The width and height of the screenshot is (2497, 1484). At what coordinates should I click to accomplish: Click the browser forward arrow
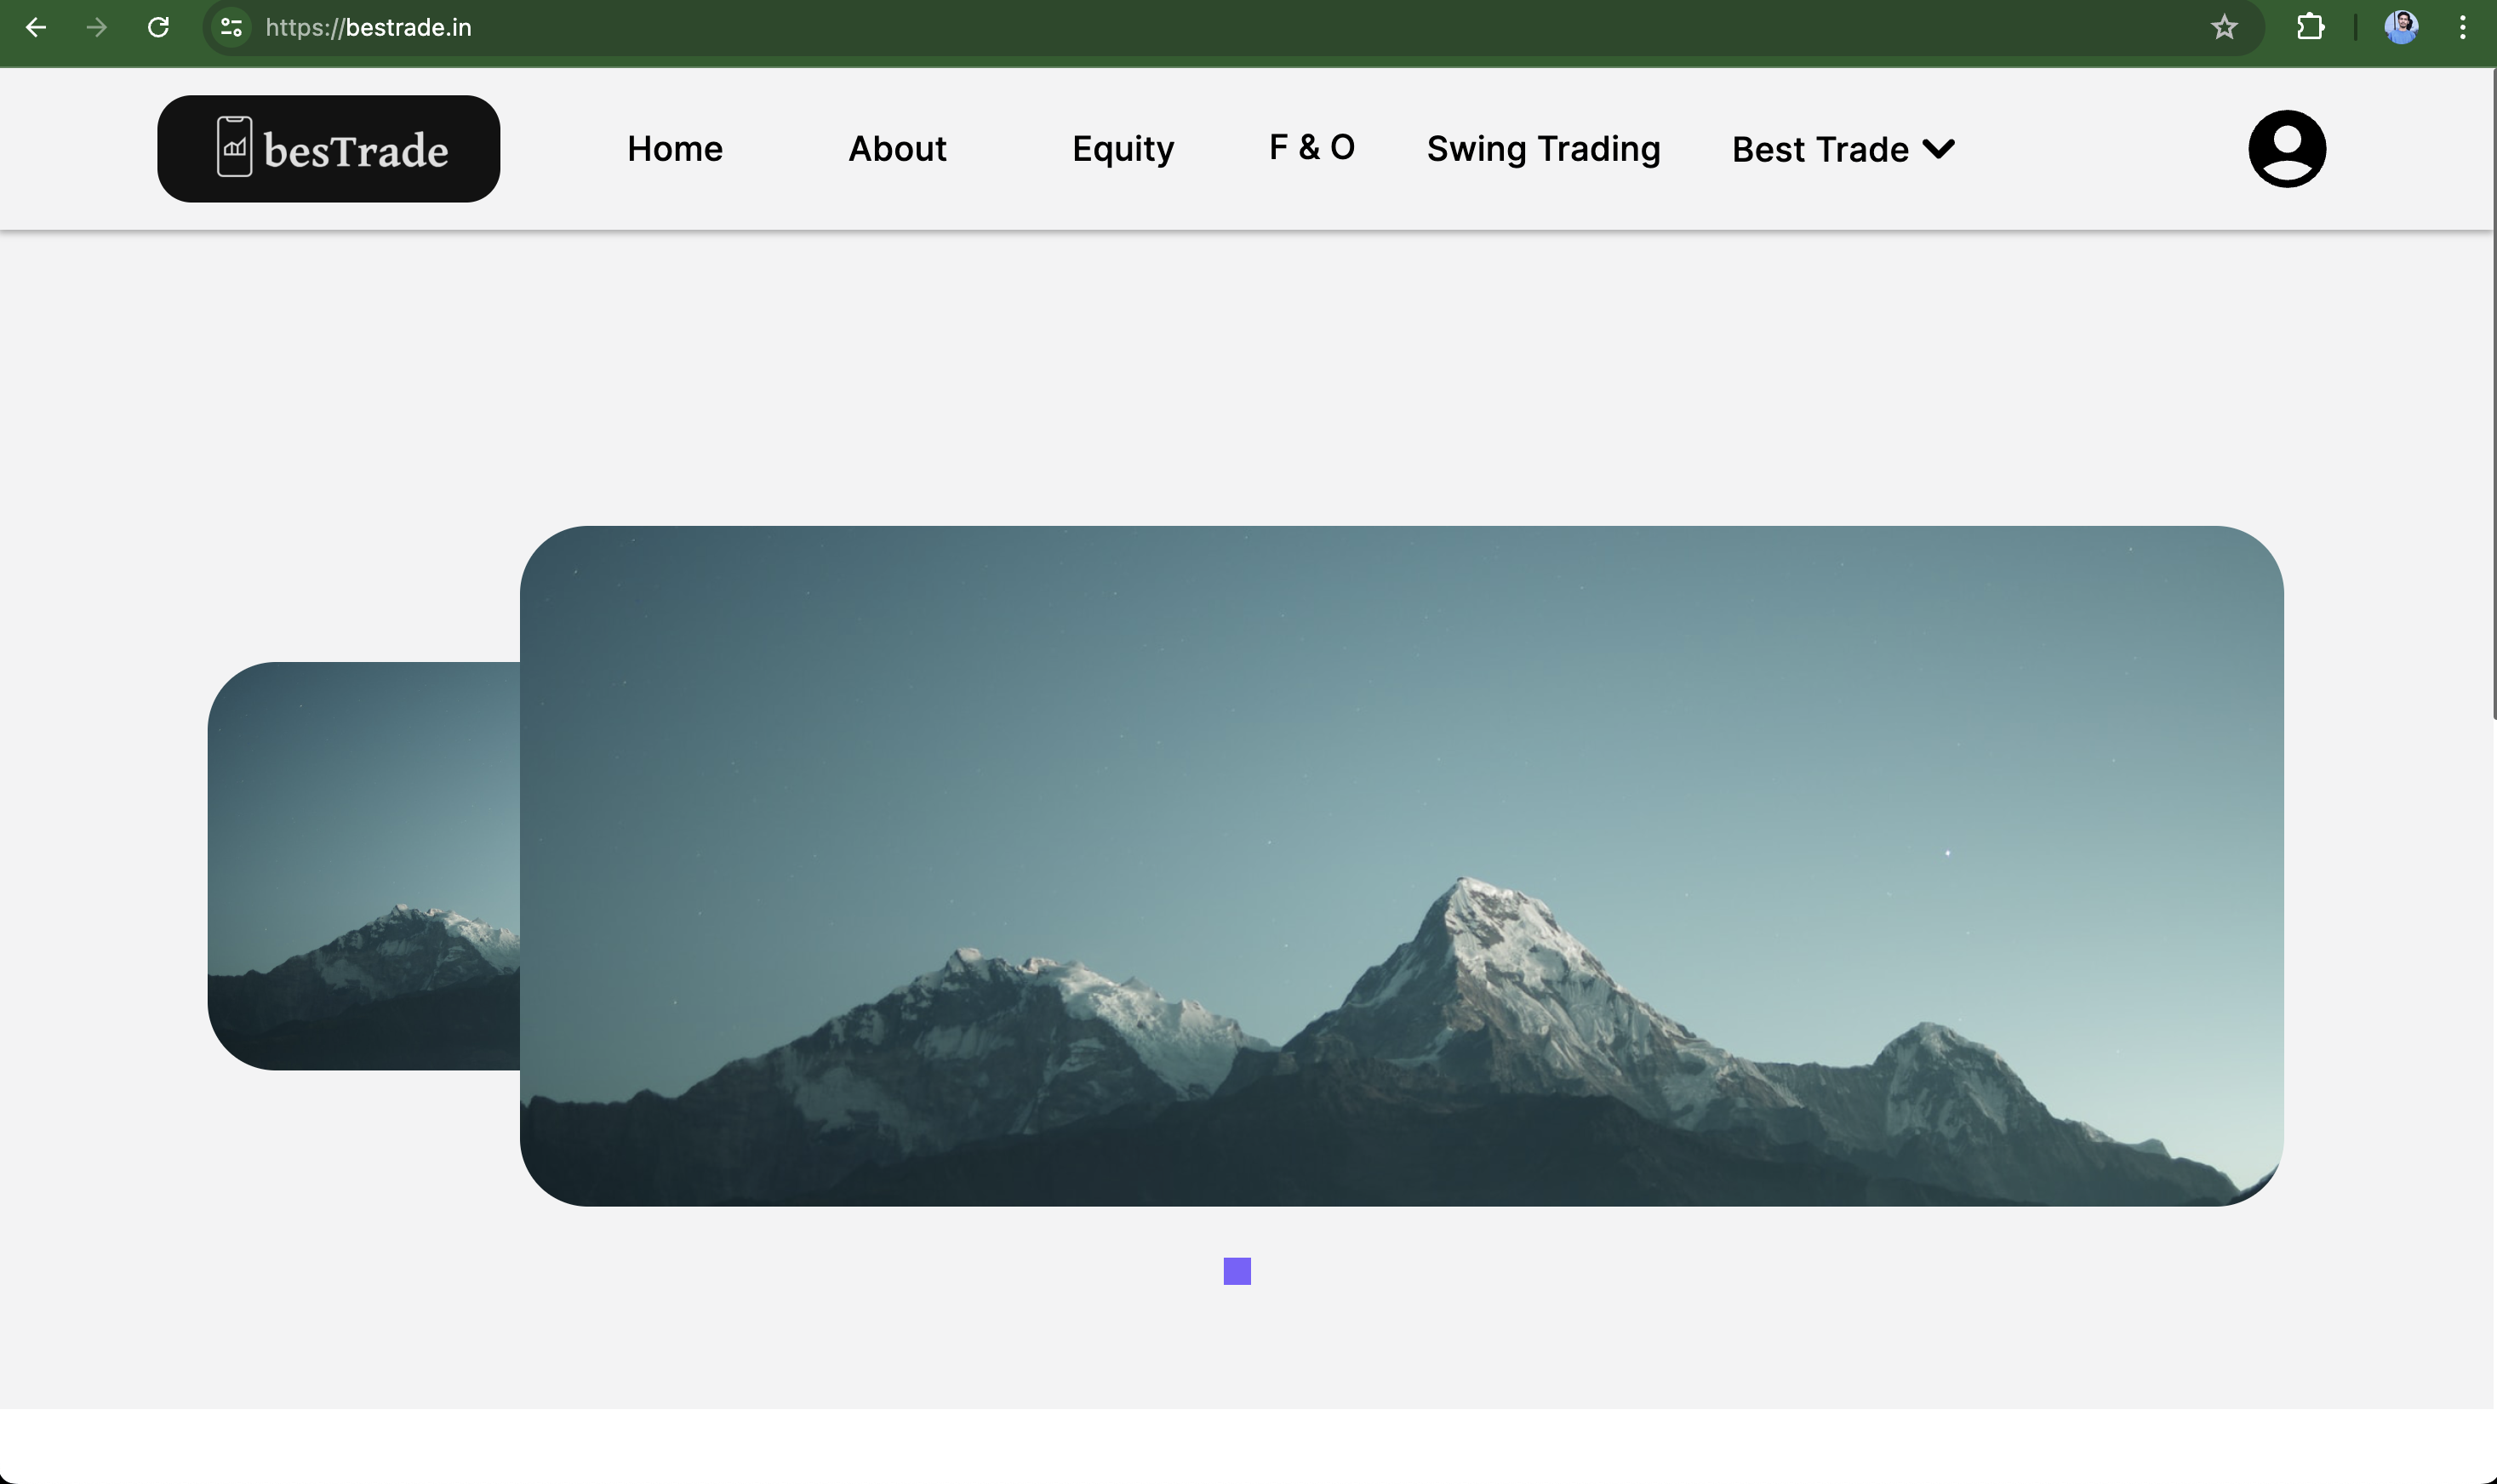97,27
